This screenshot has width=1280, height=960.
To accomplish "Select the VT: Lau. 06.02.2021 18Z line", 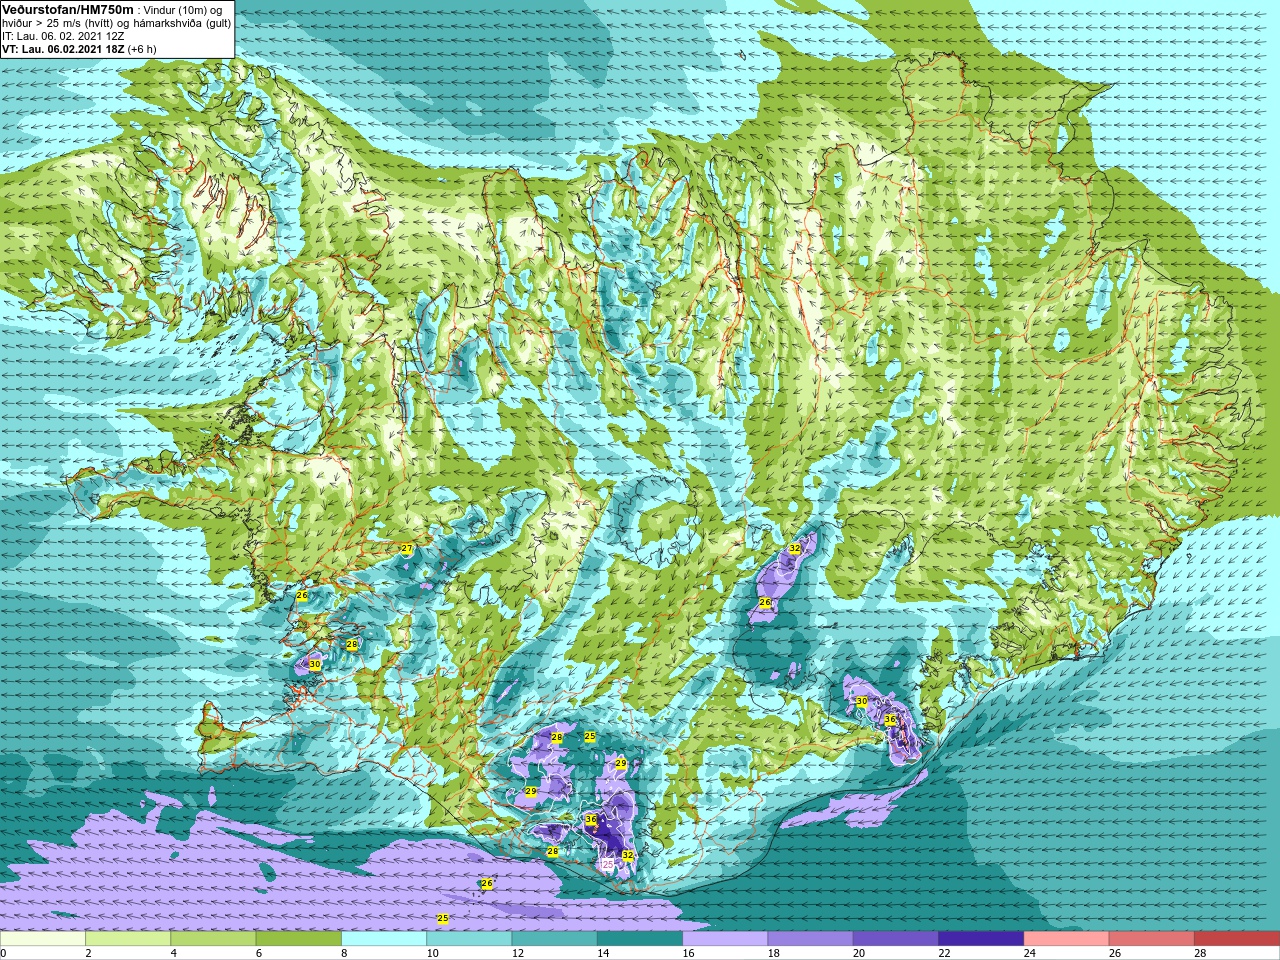I will click(x=79, y=49).
